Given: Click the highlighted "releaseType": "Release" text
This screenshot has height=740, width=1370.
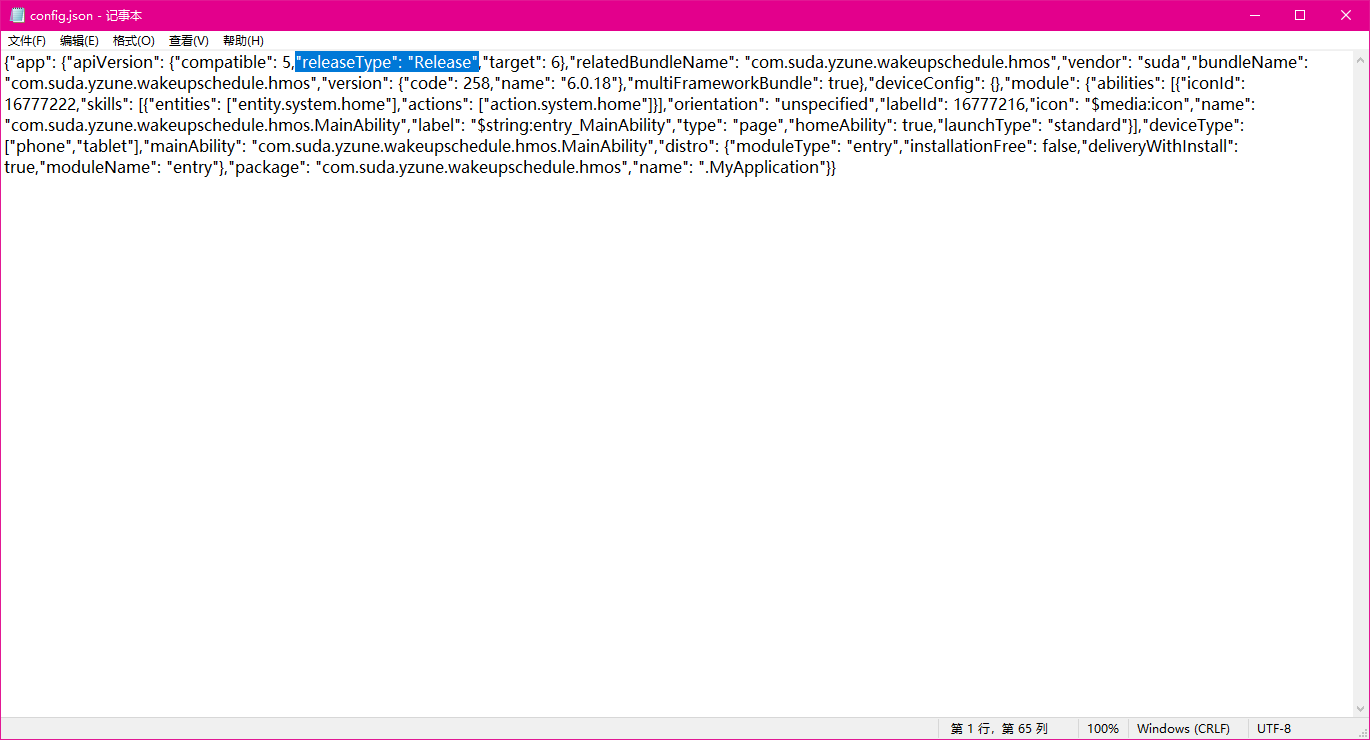Looking at the screenshot, I should (387, 62).
